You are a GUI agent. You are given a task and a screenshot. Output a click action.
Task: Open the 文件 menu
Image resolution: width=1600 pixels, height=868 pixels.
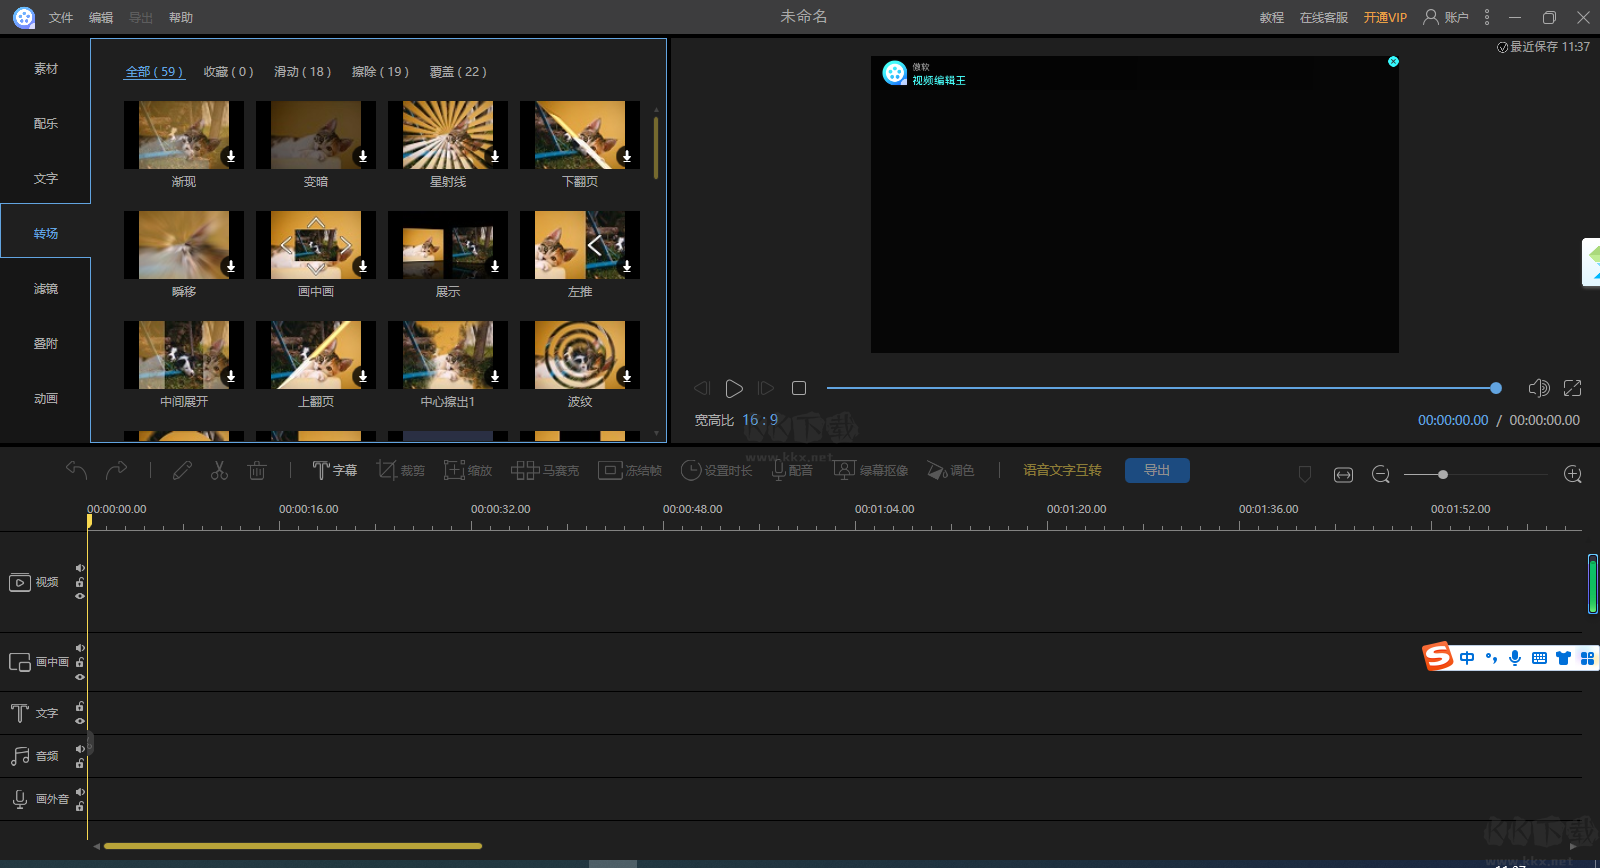(x=61, y=18)
